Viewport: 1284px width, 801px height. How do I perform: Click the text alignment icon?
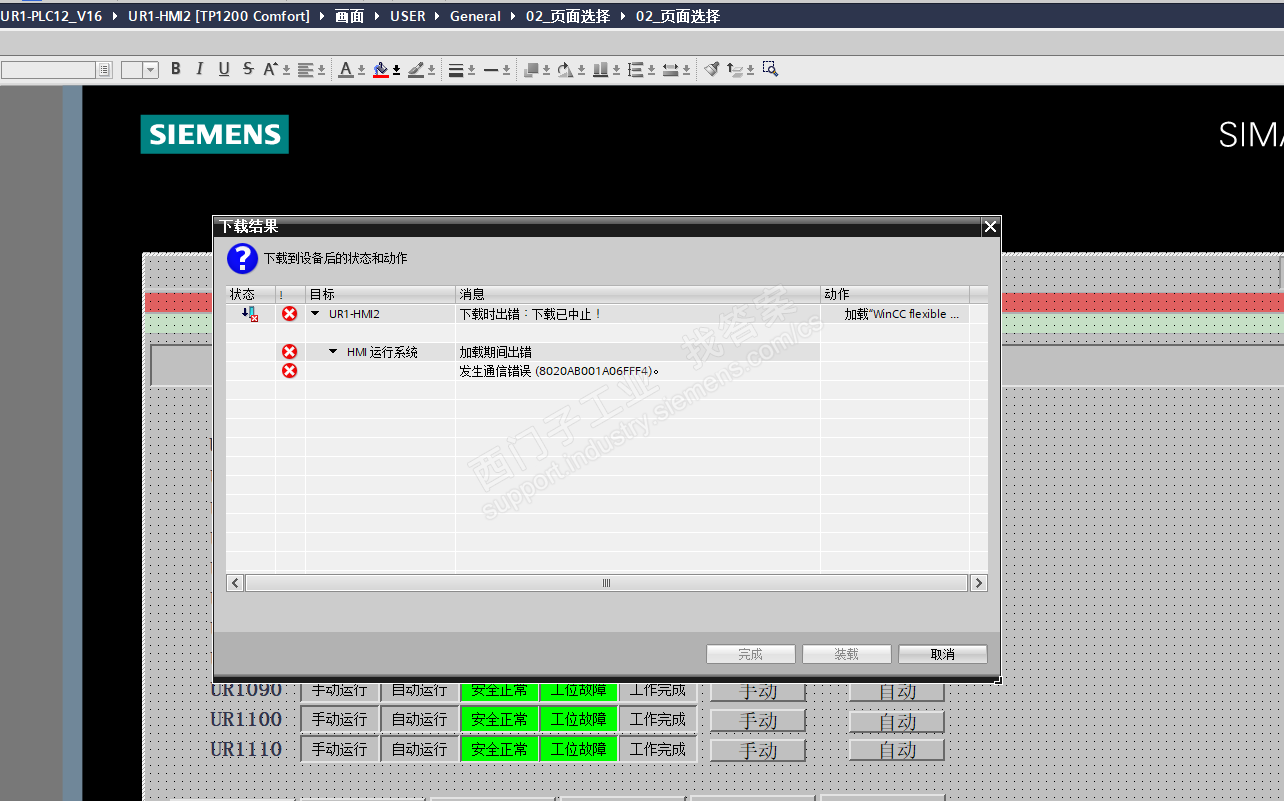pos(305,69)
